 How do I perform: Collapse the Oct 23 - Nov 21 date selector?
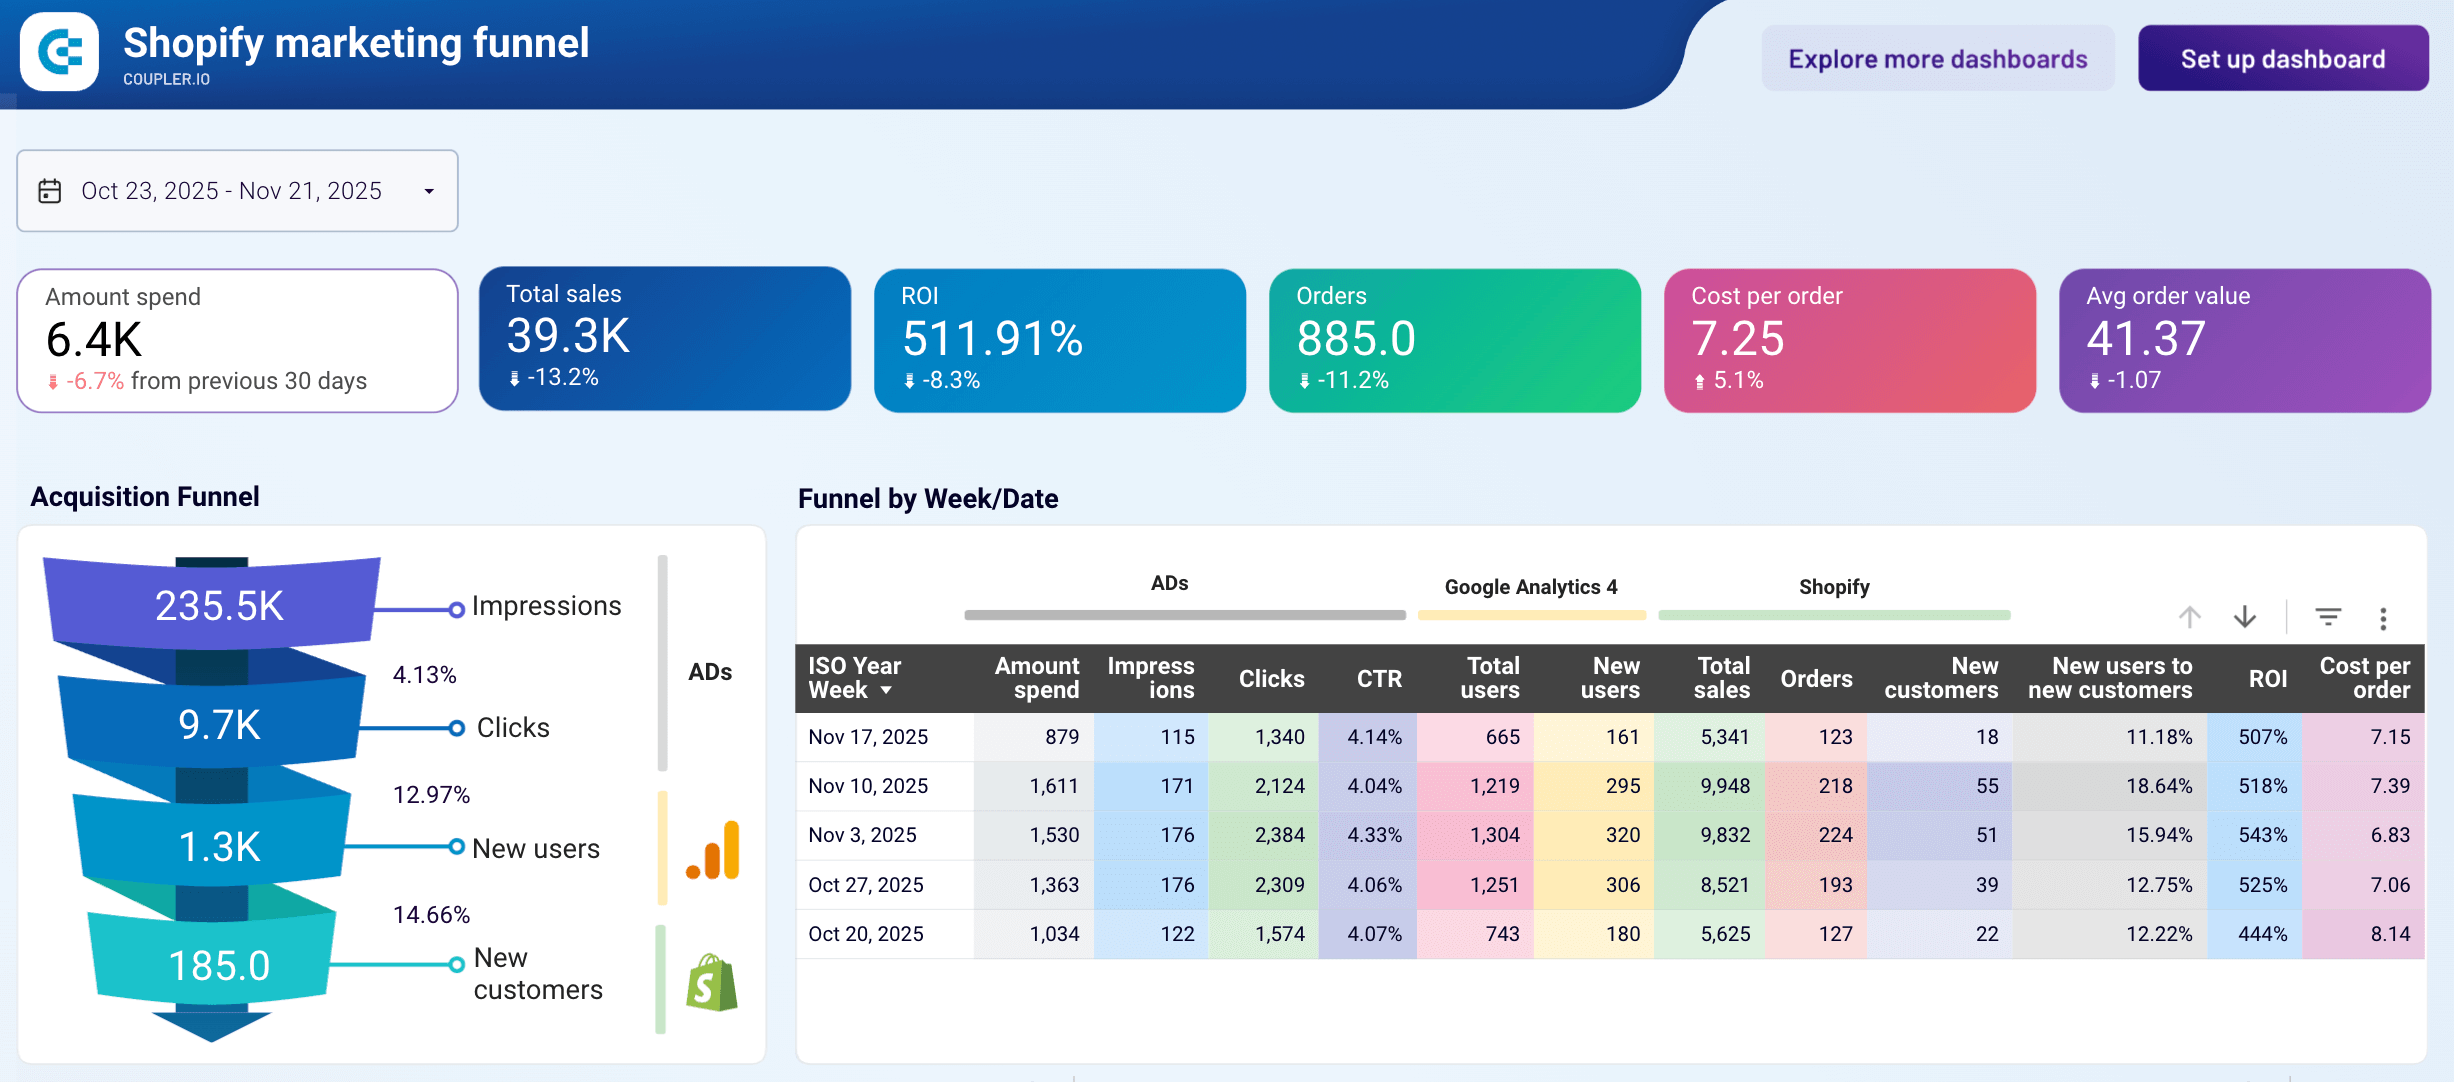(428, 190)
